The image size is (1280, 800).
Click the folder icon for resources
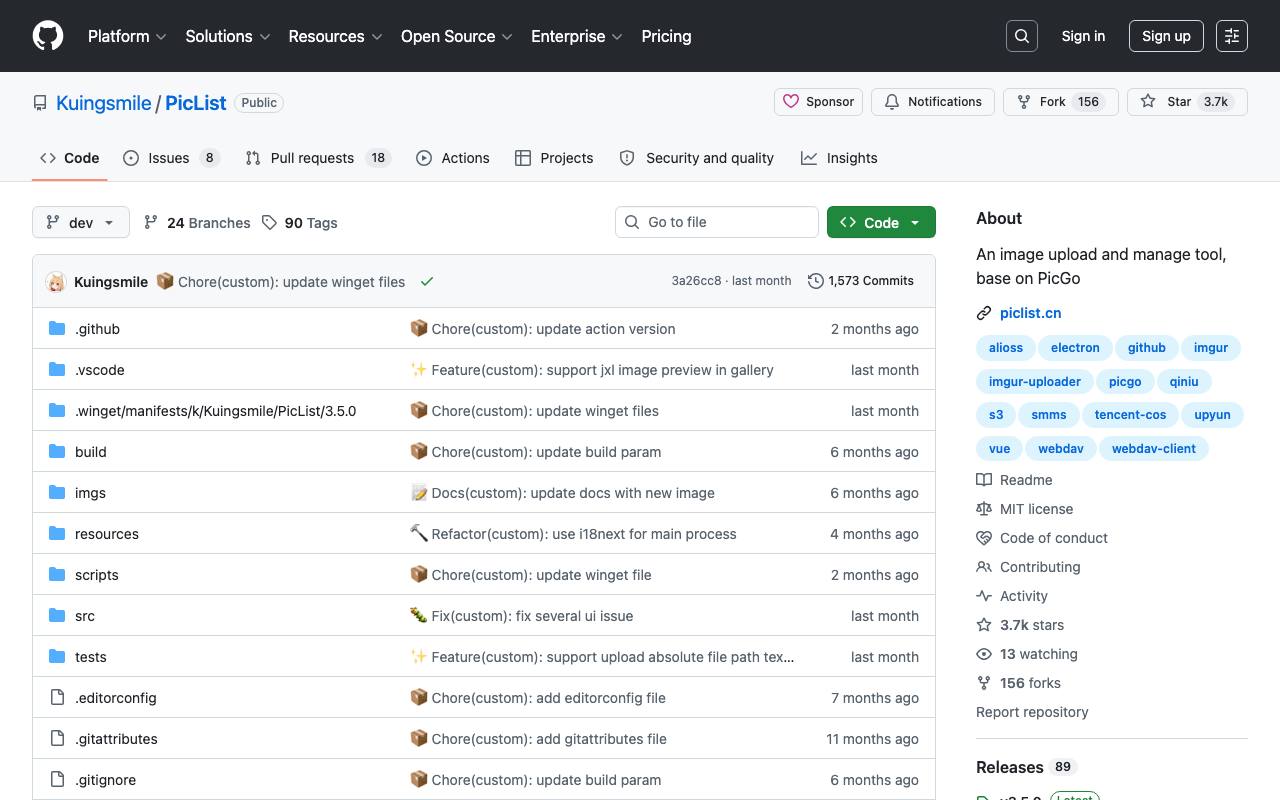pyautogui.click(x=57, y=533)
